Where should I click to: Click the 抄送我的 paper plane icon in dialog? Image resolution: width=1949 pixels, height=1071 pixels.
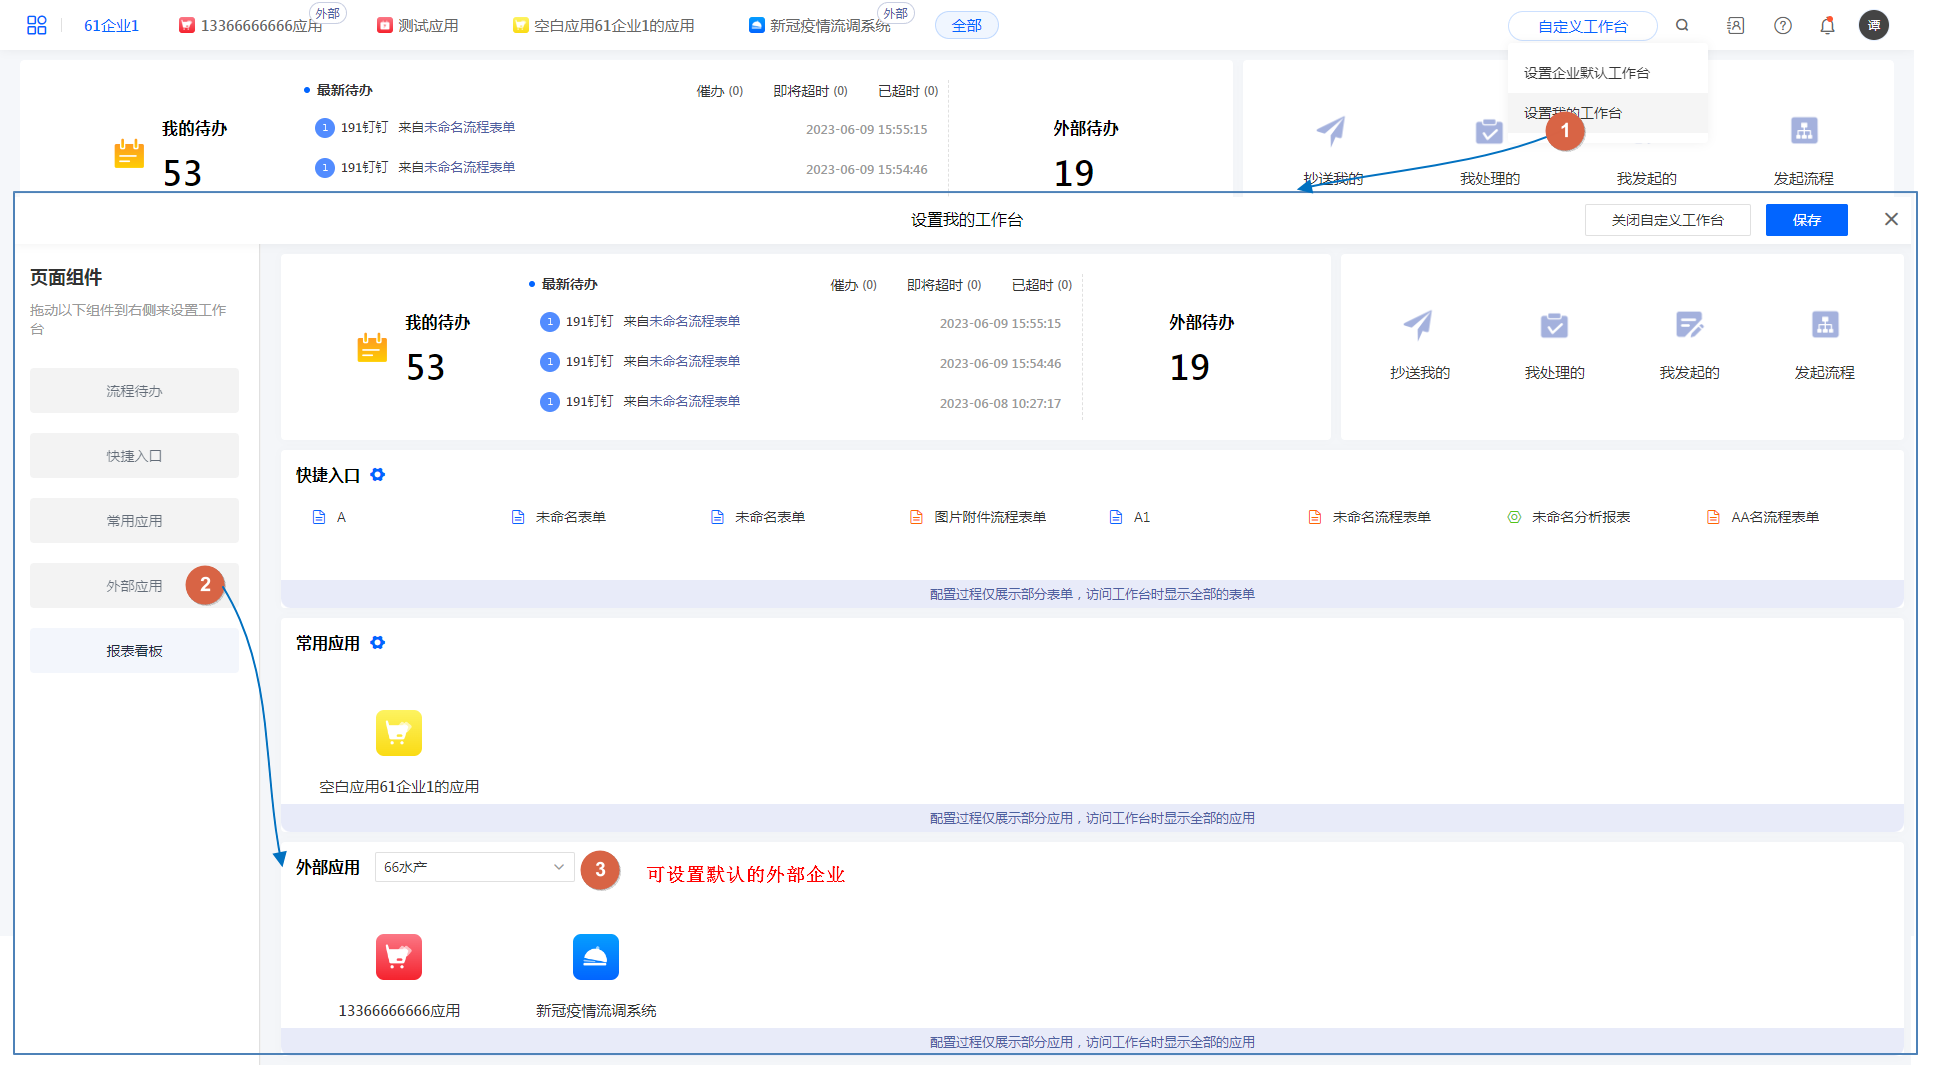coord(1418,326)
